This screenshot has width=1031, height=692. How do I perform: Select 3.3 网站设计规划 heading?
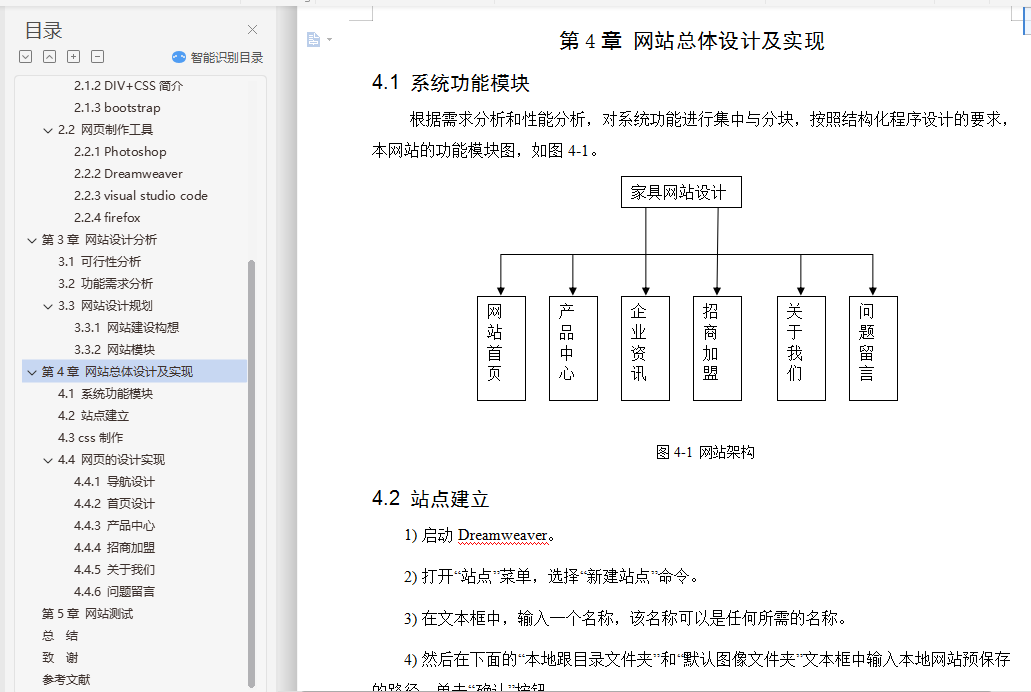(x=105, y=305)
